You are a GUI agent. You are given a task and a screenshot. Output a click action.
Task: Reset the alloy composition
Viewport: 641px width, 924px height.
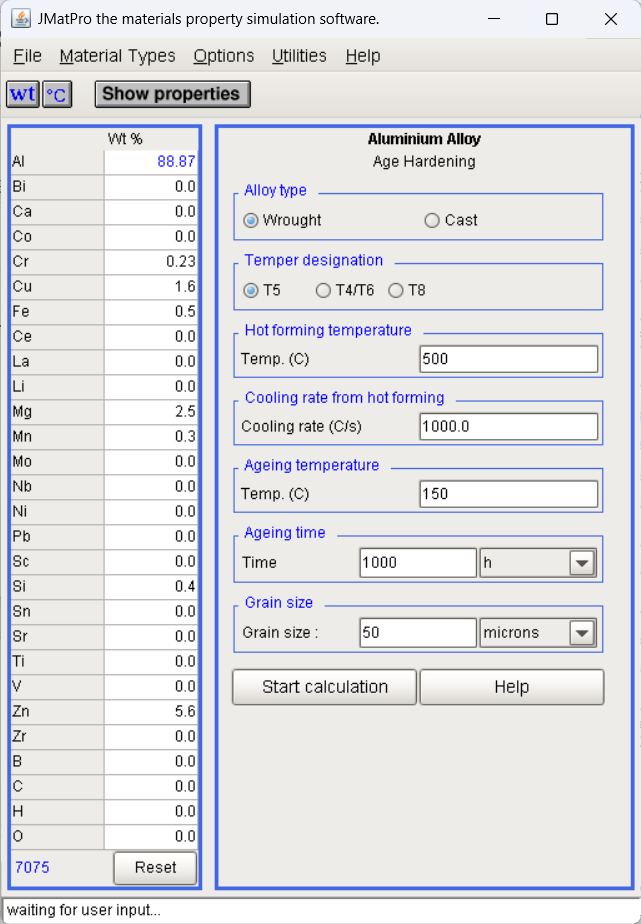pyautogui.click(x=156, y=867)
